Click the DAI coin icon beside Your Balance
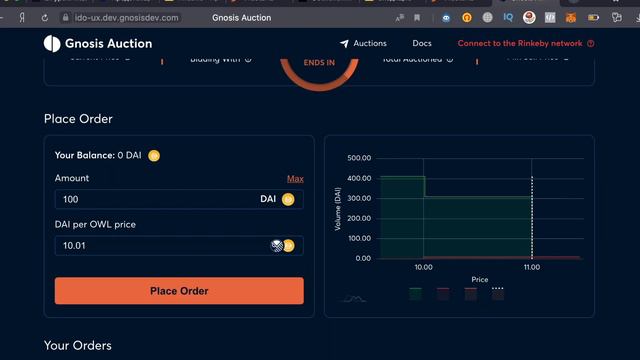 (x=154, y=156)
